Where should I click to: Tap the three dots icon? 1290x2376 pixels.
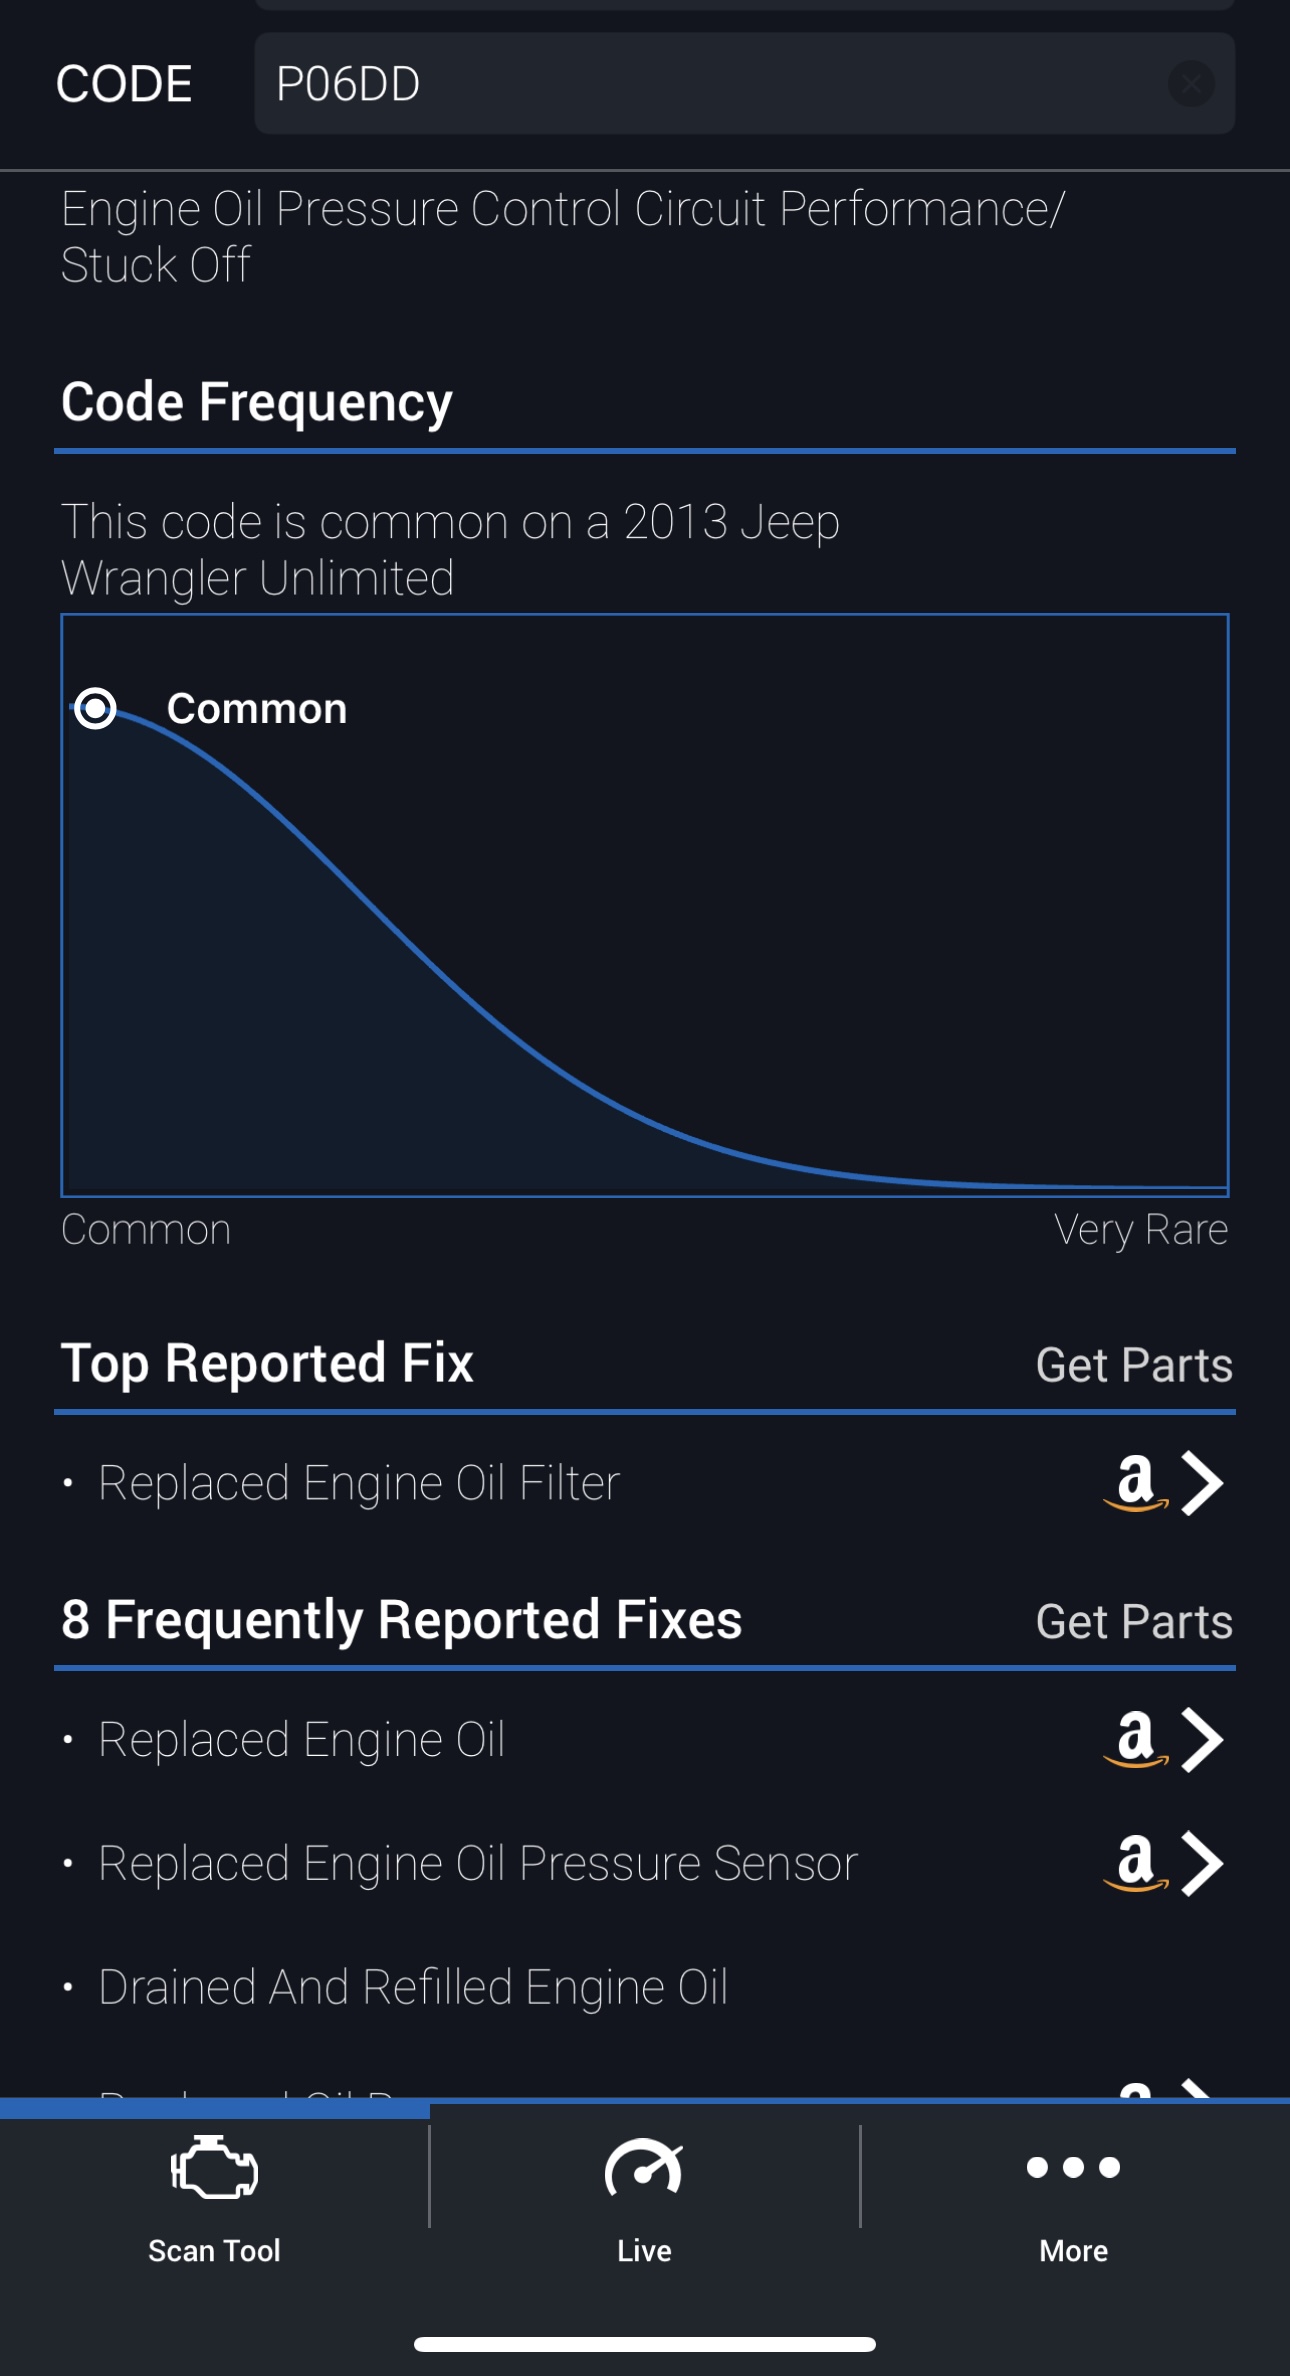pyautogui.click(x=1073, y=2167)
